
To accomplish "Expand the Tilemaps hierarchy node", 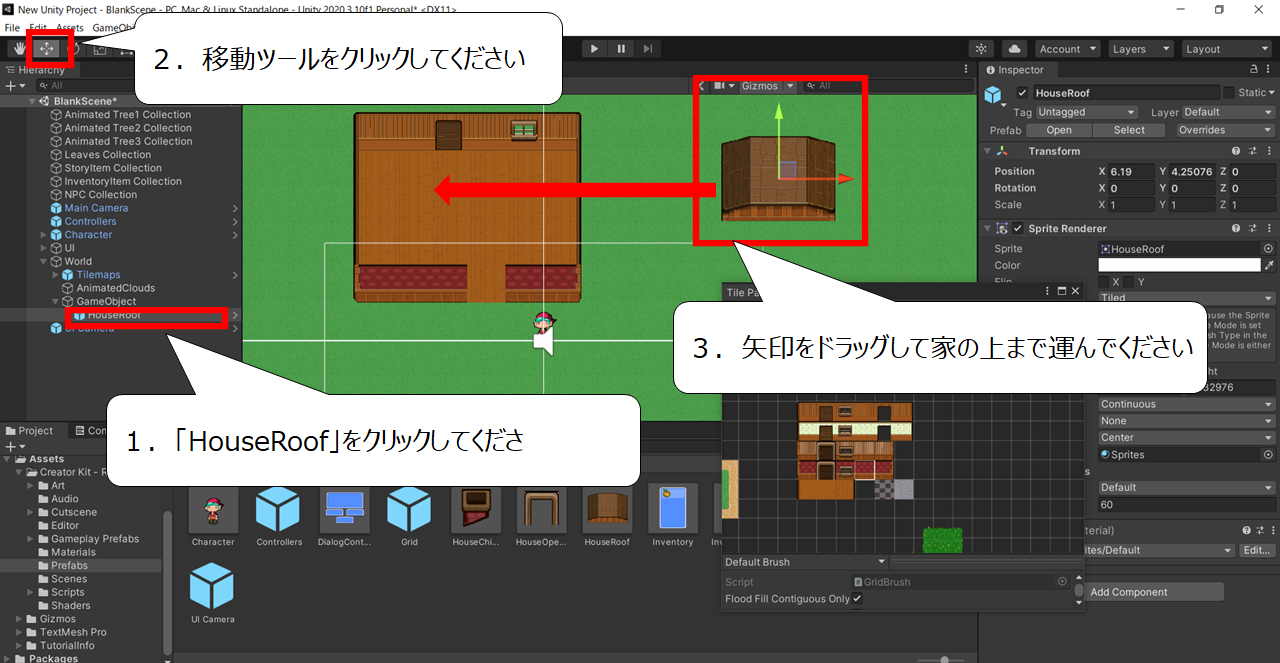I will (x=56, y=275).
